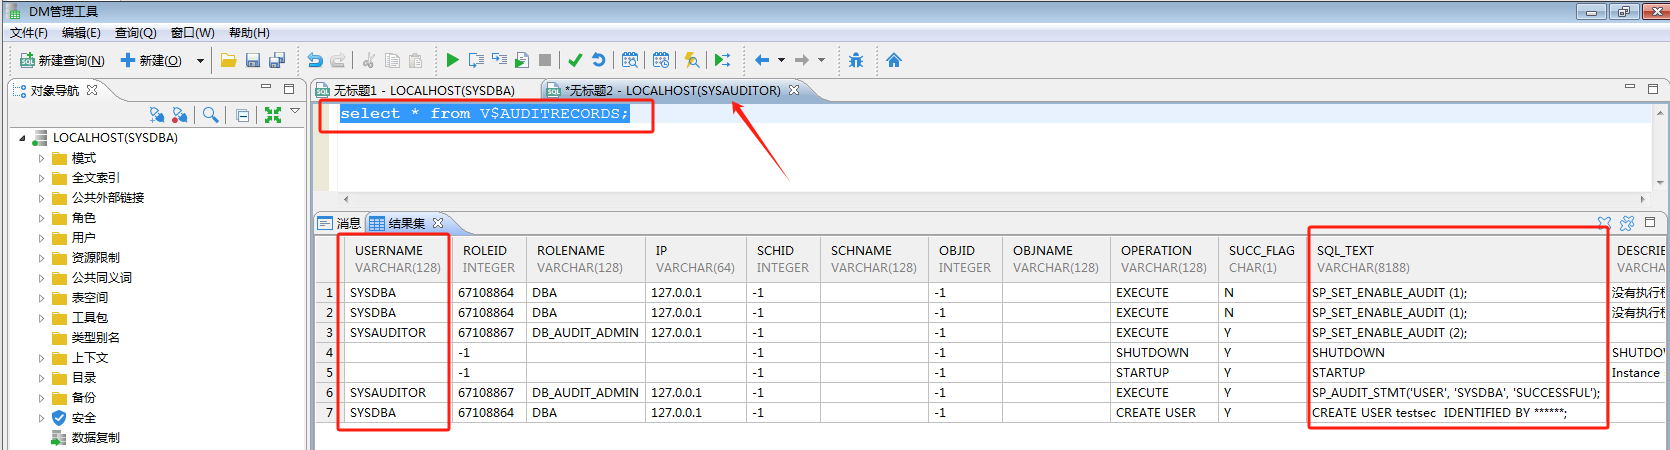Viewport: 1670px width, 450px height.
Task: Click the green Commit checkmark icon
Action: point(575,60)
